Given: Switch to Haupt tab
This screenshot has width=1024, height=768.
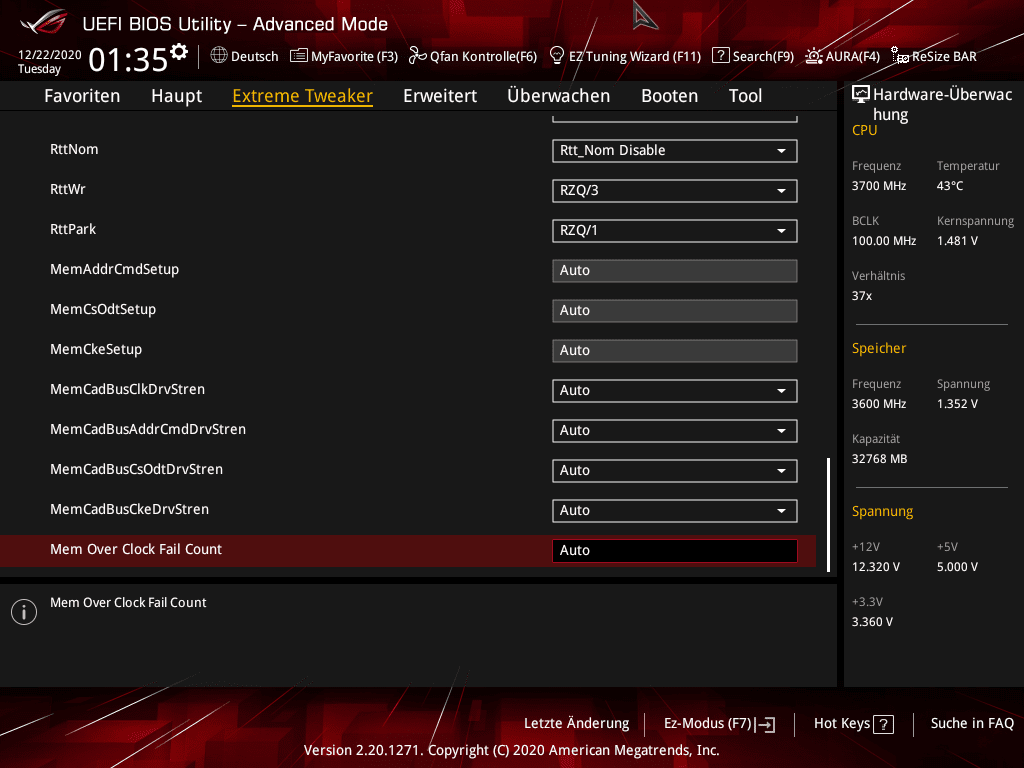Looking at the screenshot, I should click(176, 96).
